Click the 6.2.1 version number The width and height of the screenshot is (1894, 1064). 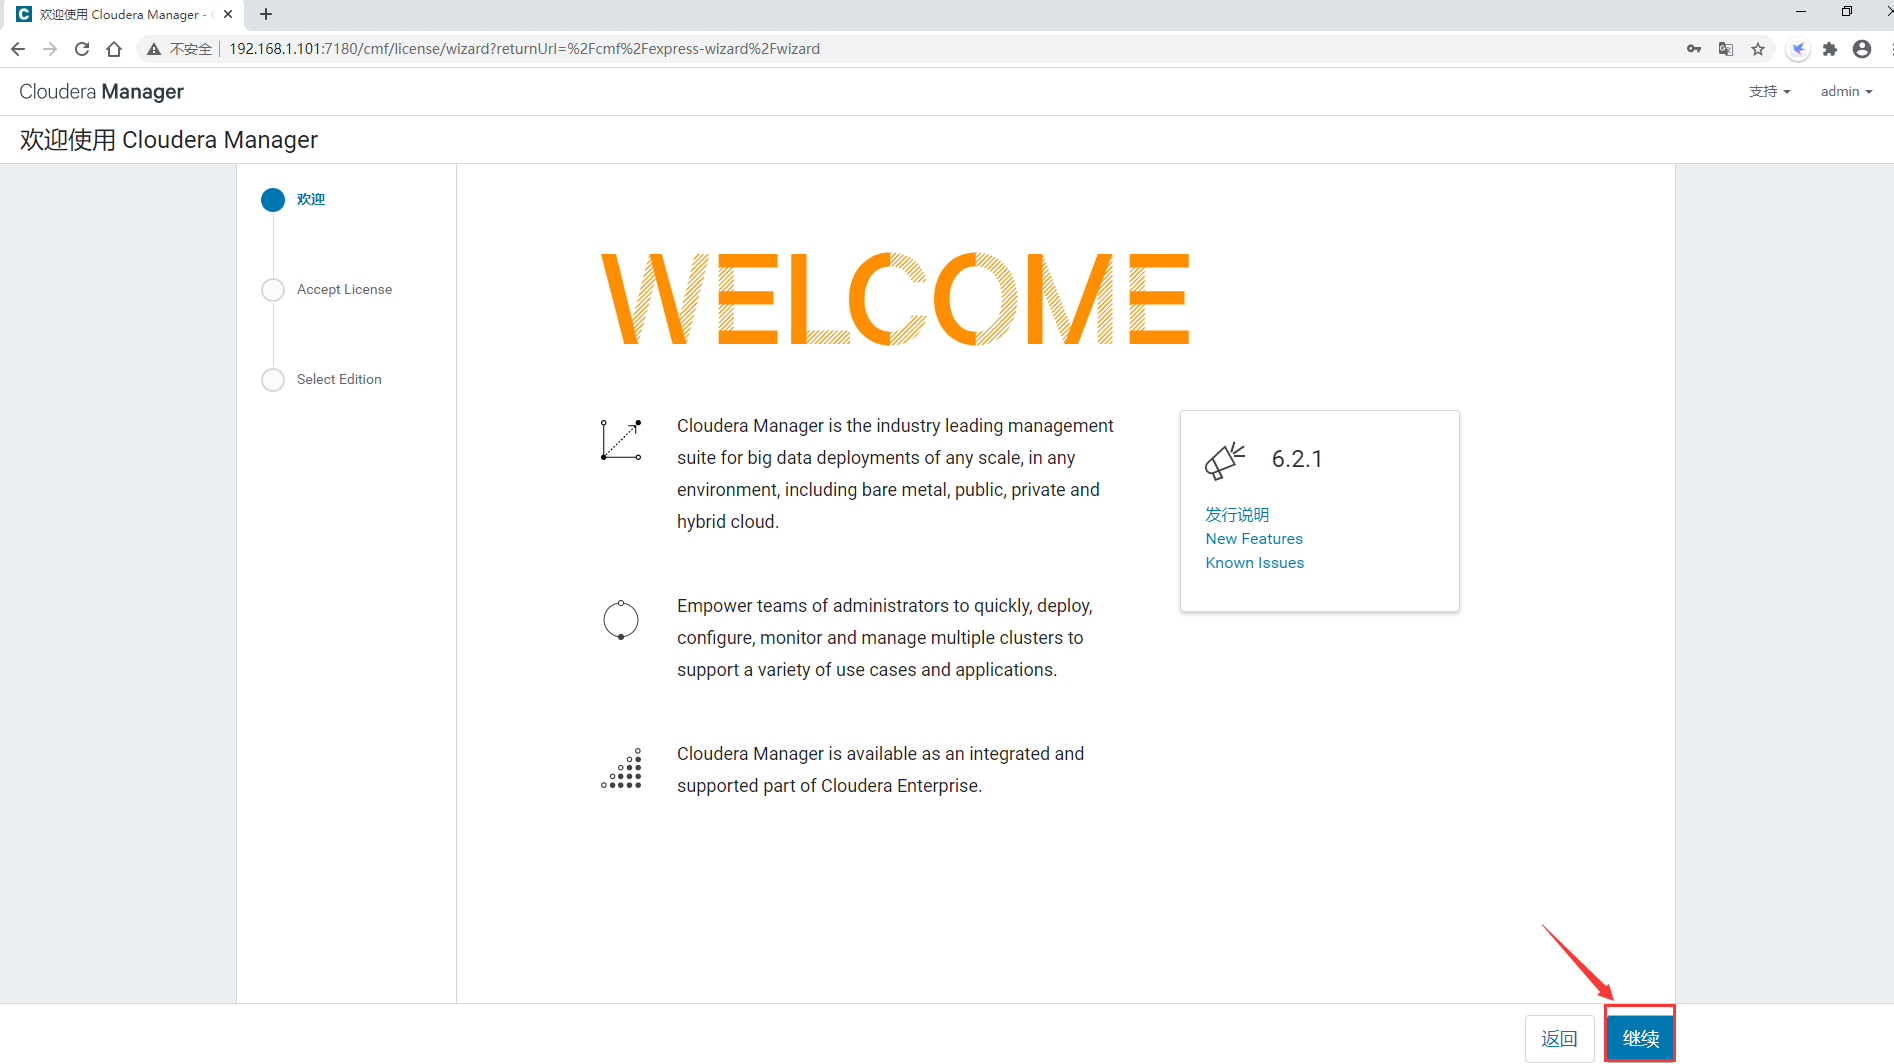click(x=1297, y=459)
